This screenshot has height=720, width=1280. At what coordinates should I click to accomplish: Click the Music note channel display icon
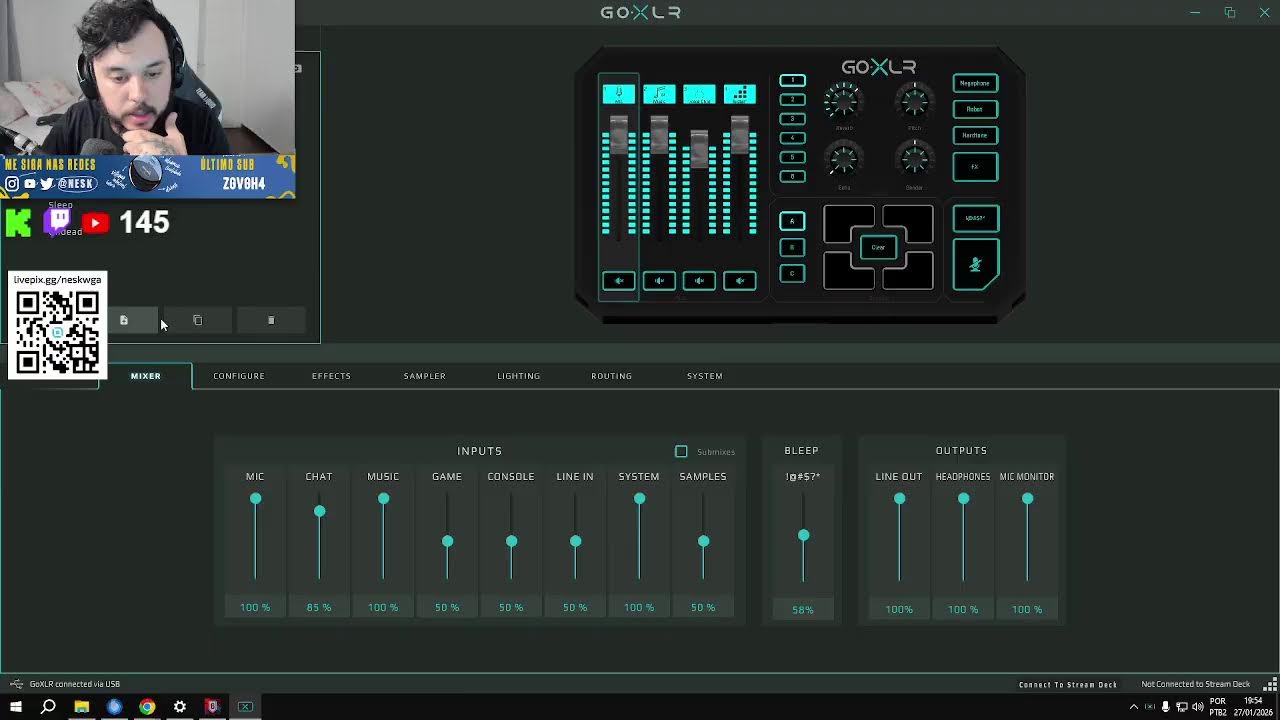click(x=659, y=94)
